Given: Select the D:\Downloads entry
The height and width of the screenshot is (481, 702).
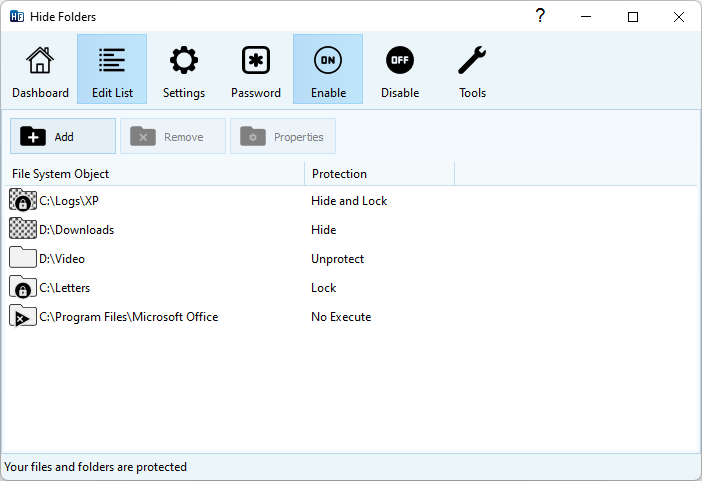Looking at the screenshot, I should coord(77,230).
